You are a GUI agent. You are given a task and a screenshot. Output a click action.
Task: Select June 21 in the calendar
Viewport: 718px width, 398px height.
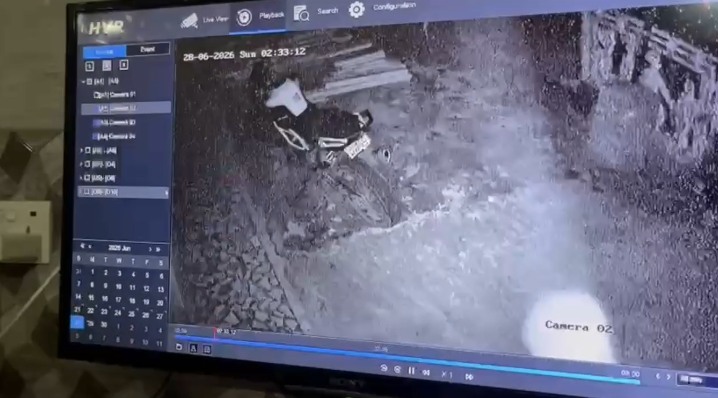(x=77, y=310)
